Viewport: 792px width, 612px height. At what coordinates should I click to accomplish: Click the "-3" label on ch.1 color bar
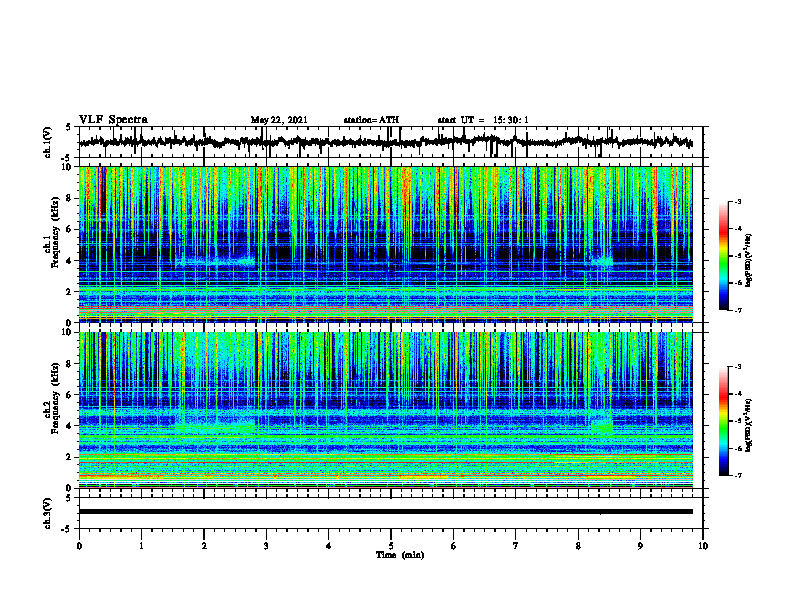737,201
